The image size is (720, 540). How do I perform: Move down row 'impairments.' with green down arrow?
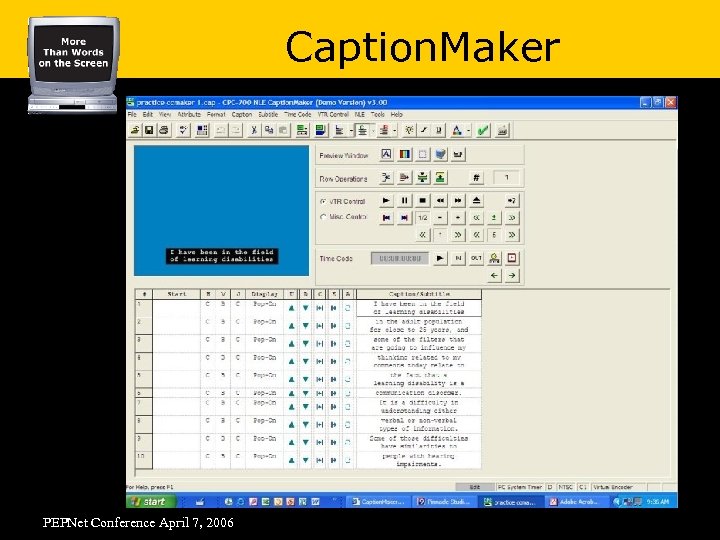click(x=305, y=460)
